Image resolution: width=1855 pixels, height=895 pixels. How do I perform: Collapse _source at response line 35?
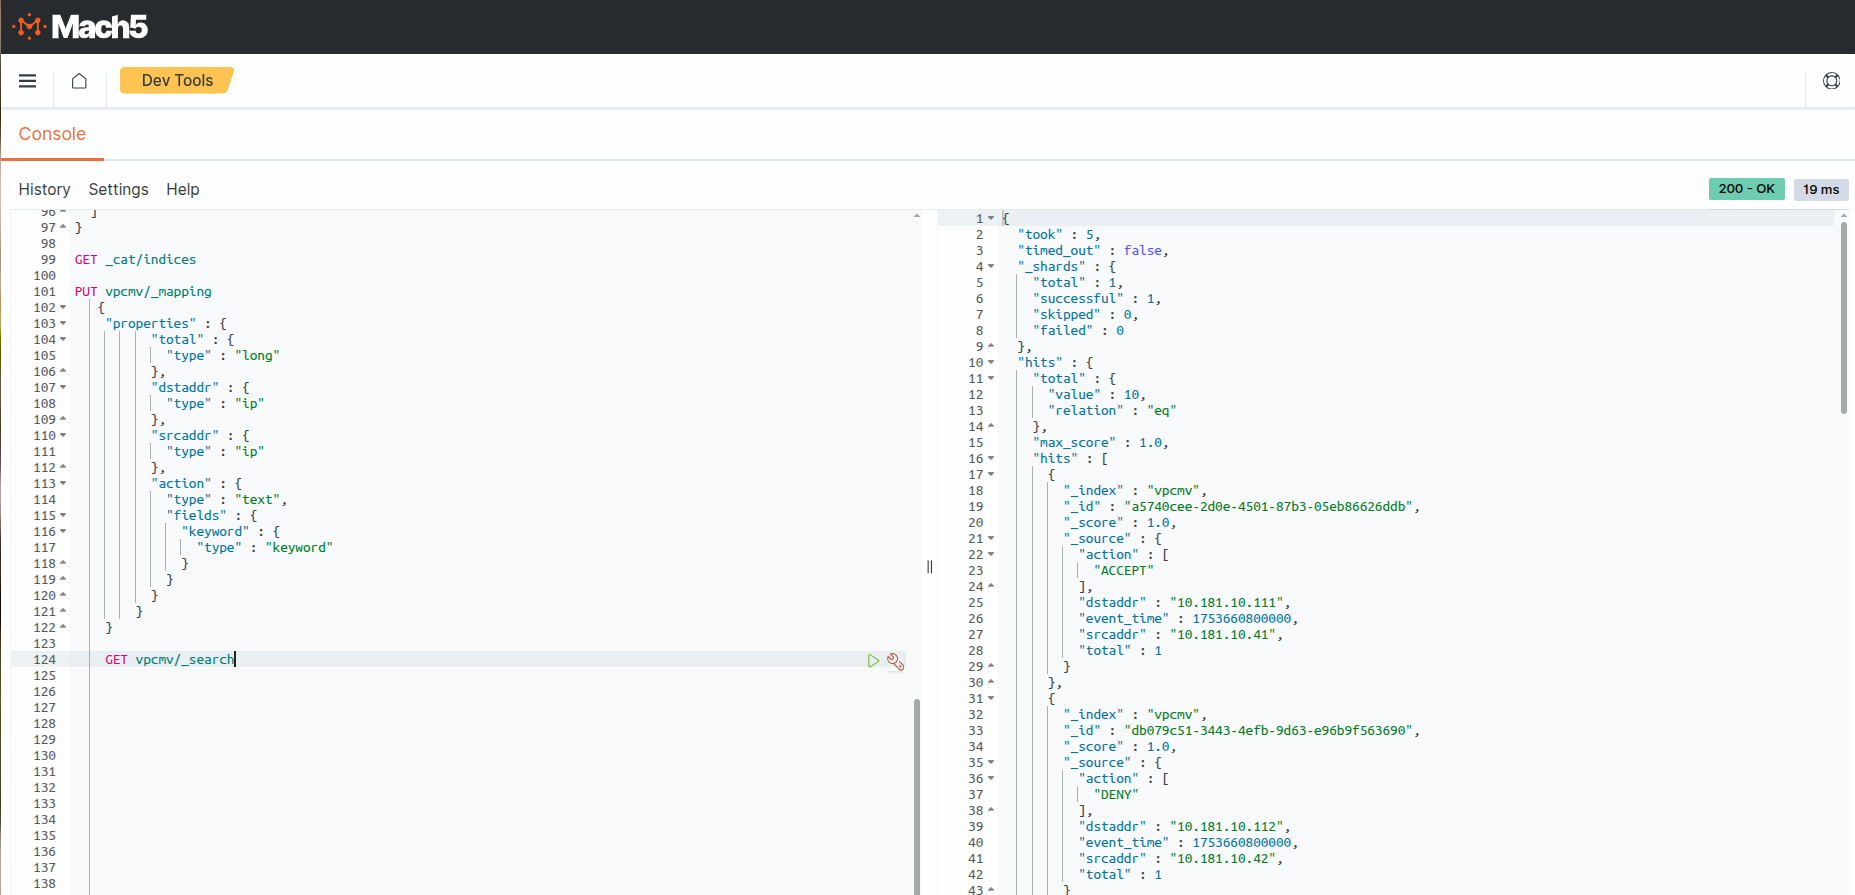(x=991, y=763)
